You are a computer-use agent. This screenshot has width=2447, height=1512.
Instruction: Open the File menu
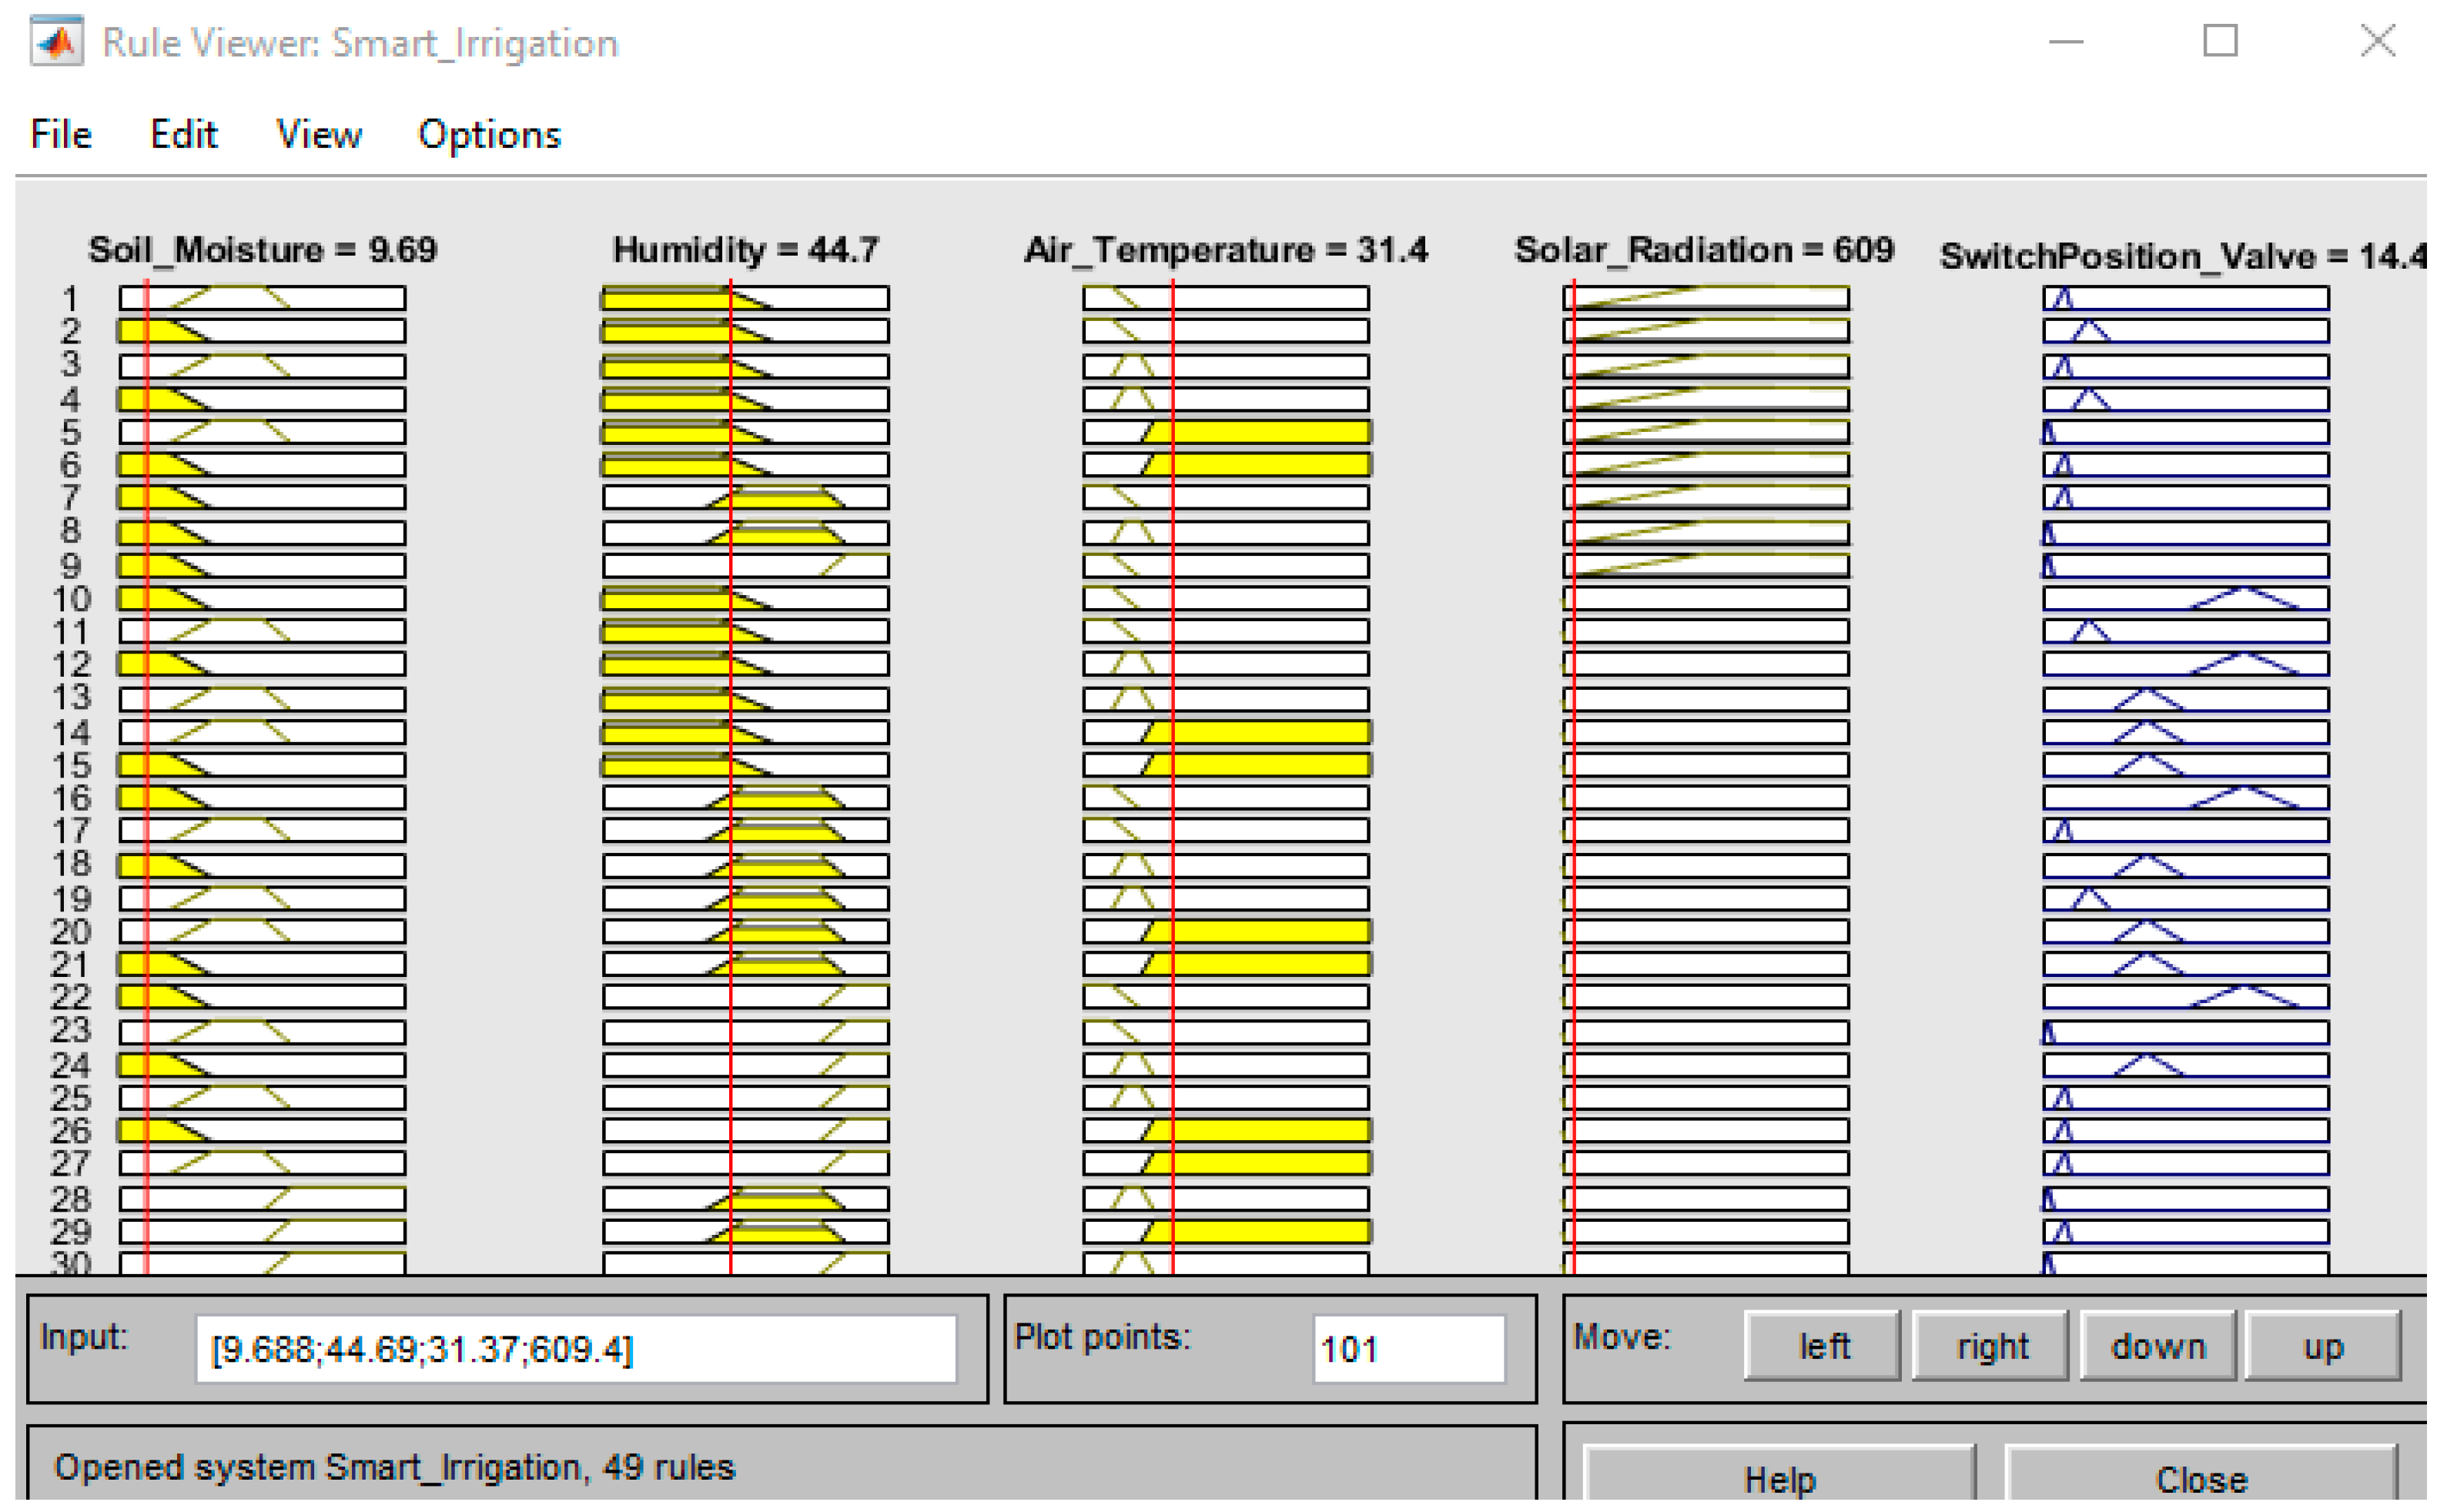[61, 134]
